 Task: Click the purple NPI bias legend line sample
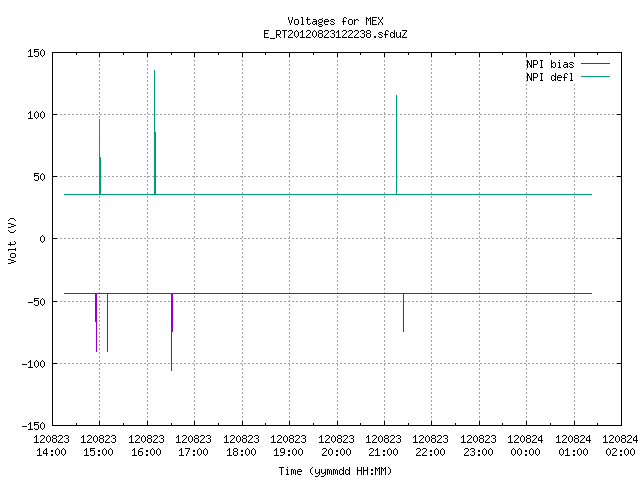point(595,64)
